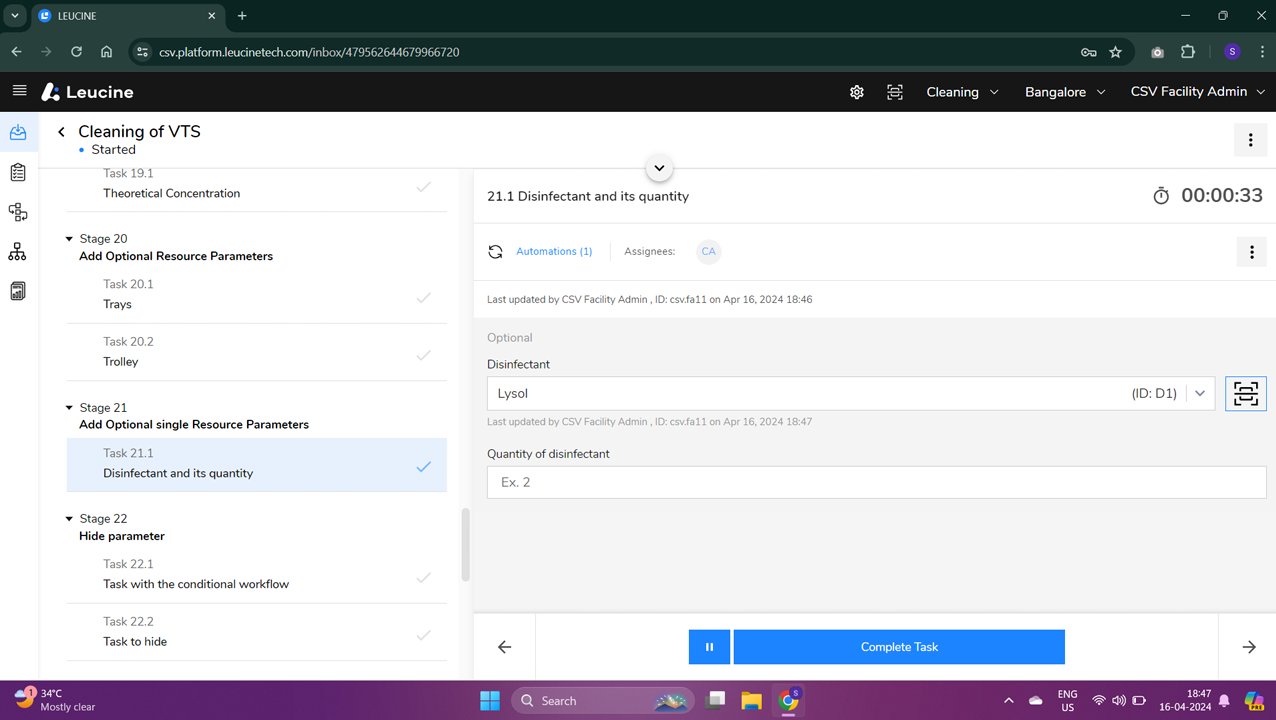
Task: Click the Complete Task button
Action: 899,647
